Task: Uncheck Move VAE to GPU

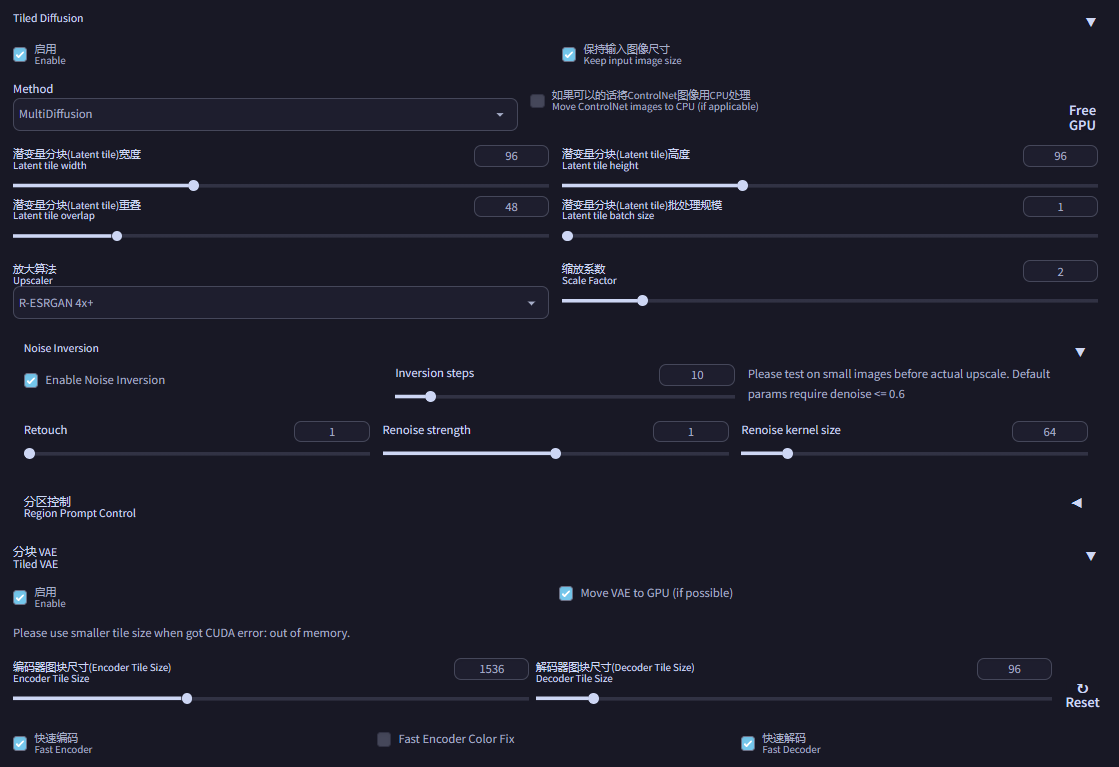Action: click(566, 593)
